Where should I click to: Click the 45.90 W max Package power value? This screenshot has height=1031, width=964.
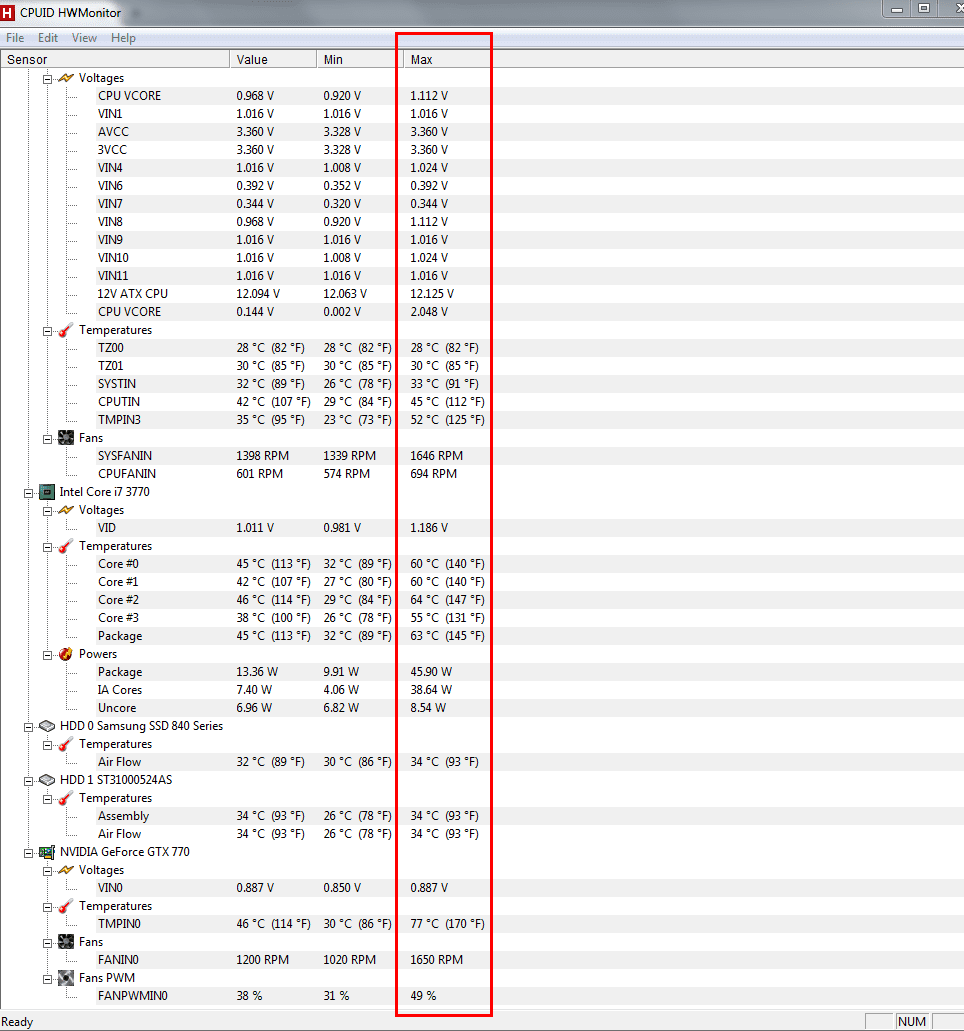(431, 672)
